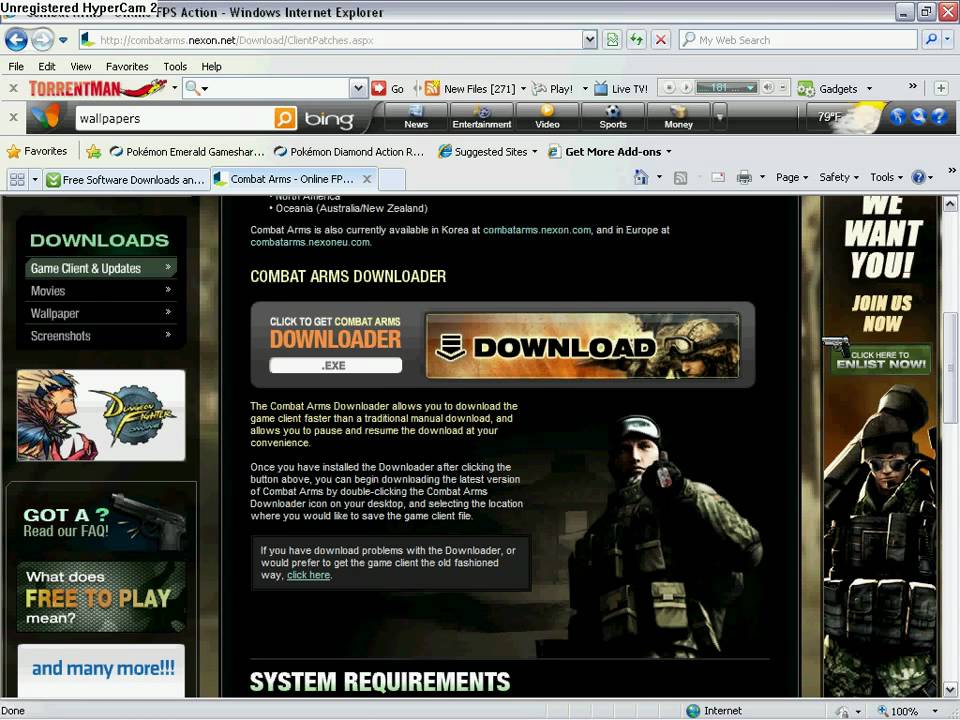Image resolution: width=960 pixels, height=720 pixels.
Task: Click the Bing wallpapers search field
Action: (x=174, y=118)
